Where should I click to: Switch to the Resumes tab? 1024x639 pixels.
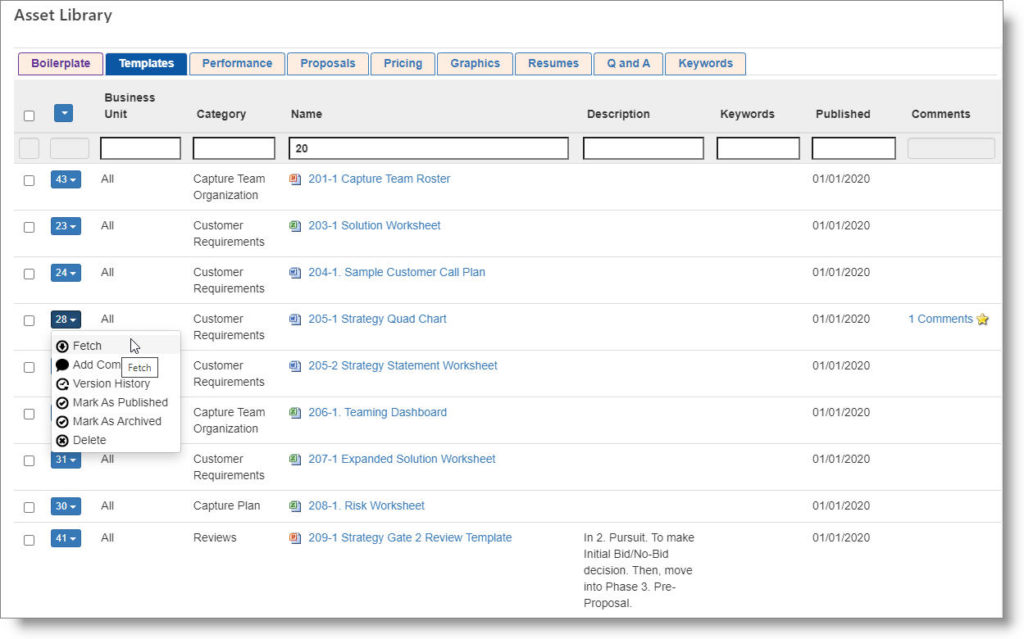coord(553,63)
